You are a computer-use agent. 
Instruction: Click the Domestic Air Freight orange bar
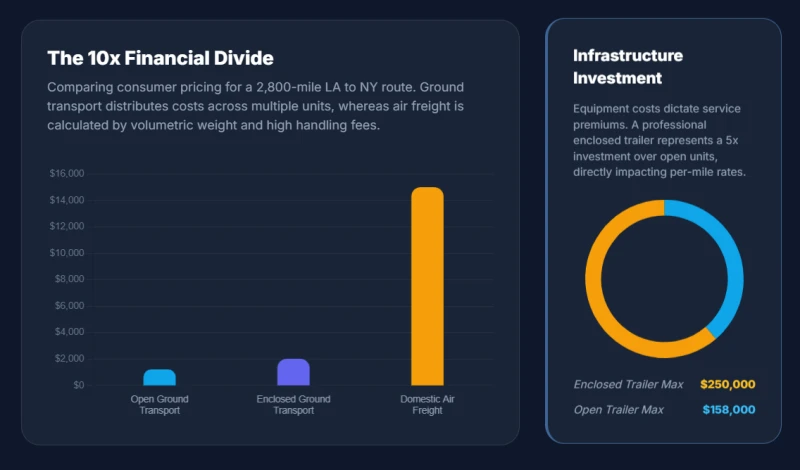coord(428,286)
